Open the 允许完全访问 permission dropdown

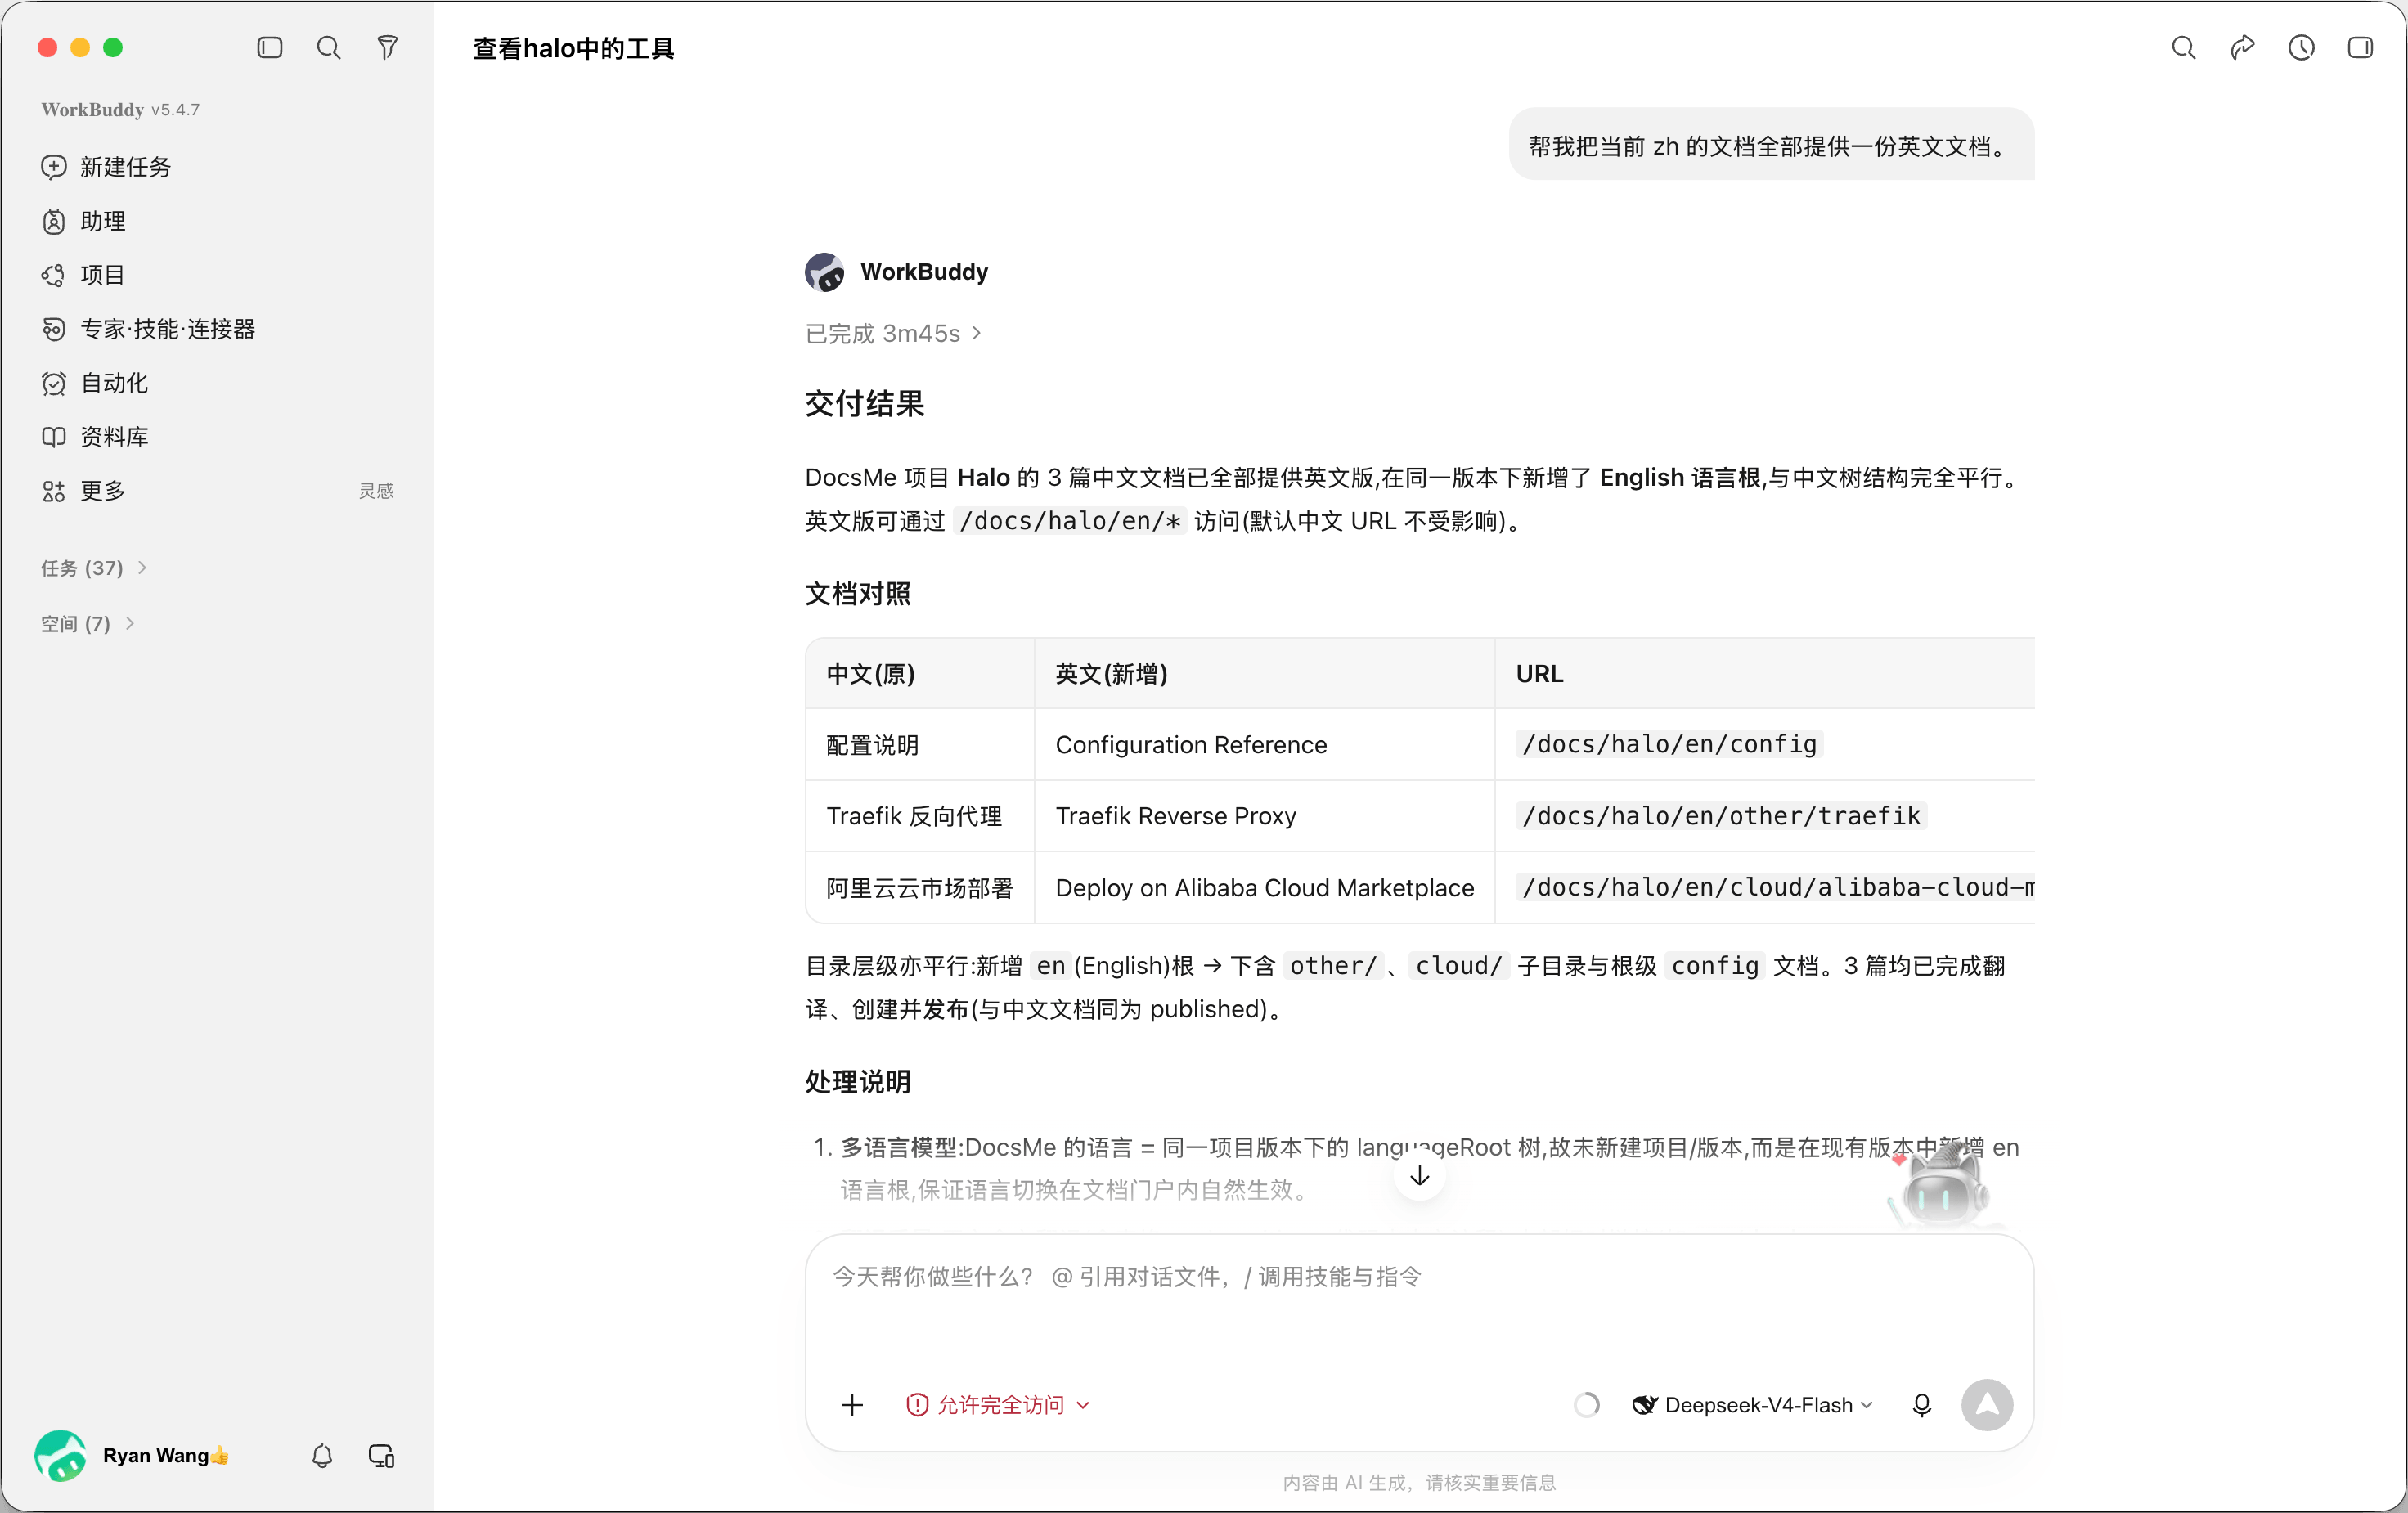point(998,1405)
